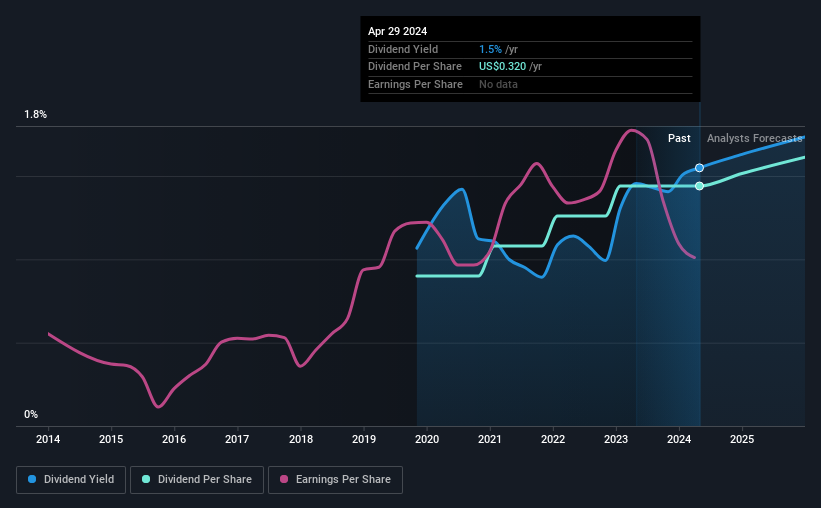The image size is (821, 508).
Task: Click the blue Dividend Yield data point marker
Action: click(700, 168)
